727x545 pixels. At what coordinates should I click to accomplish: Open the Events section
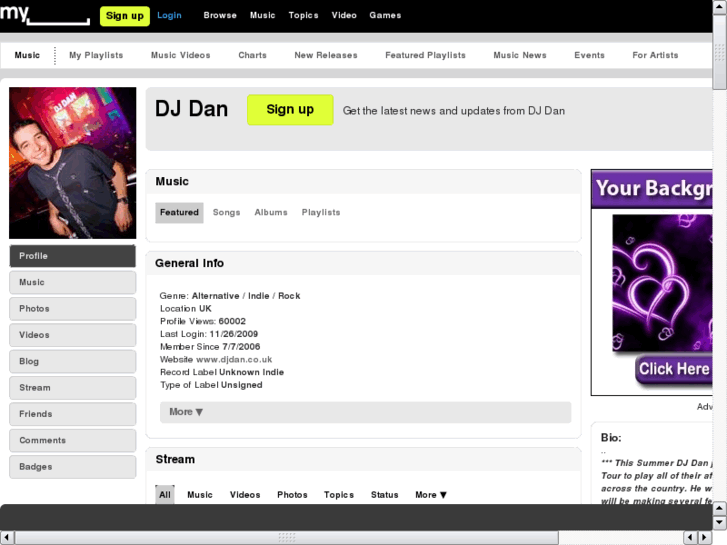click(x=589, y=55)
